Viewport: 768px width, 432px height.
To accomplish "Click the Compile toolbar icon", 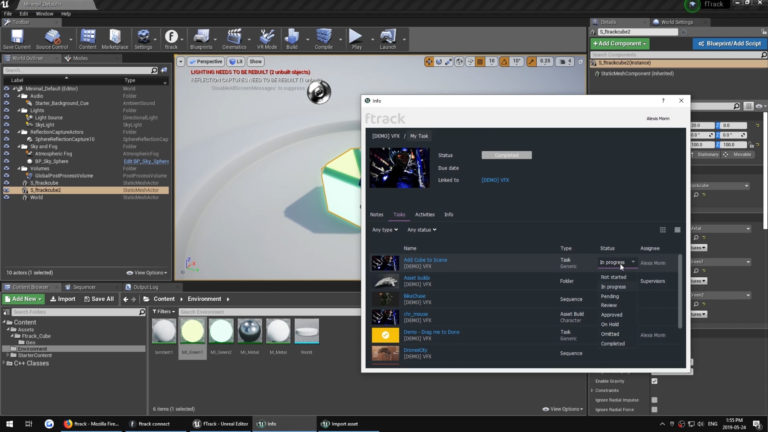I will 323,39.
